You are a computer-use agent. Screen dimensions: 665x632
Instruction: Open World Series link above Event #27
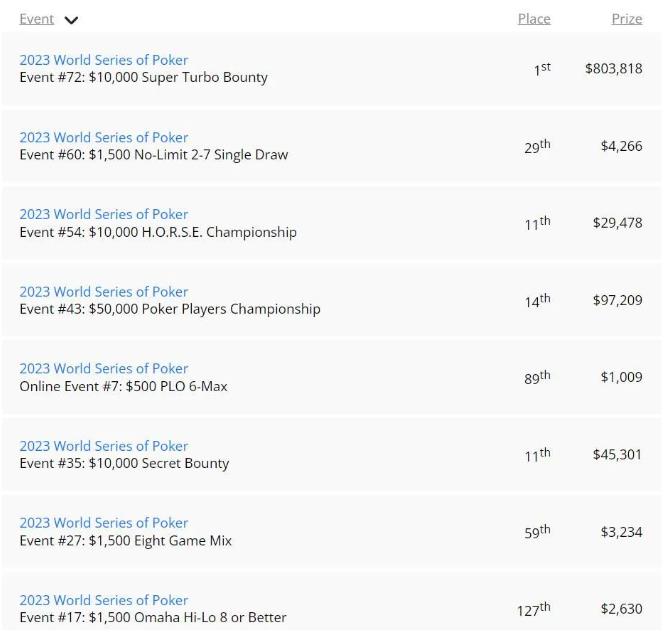(x=104, y=523)
